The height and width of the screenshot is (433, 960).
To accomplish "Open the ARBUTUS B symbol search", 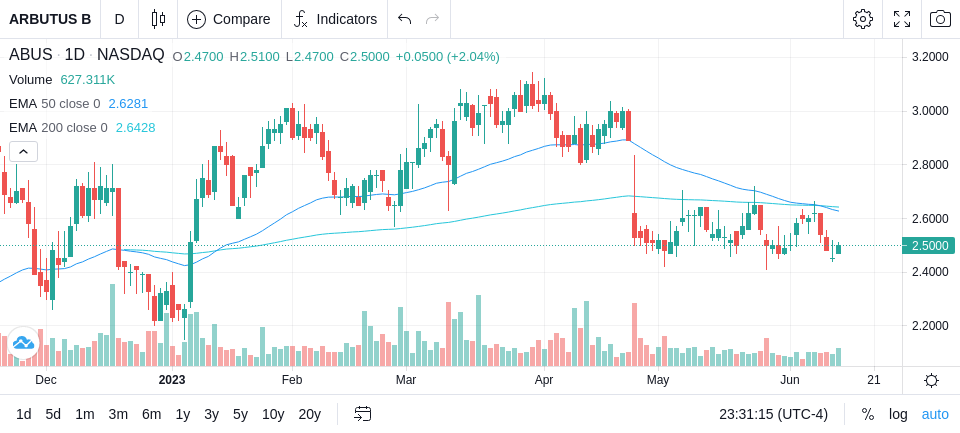I will 50,19.
